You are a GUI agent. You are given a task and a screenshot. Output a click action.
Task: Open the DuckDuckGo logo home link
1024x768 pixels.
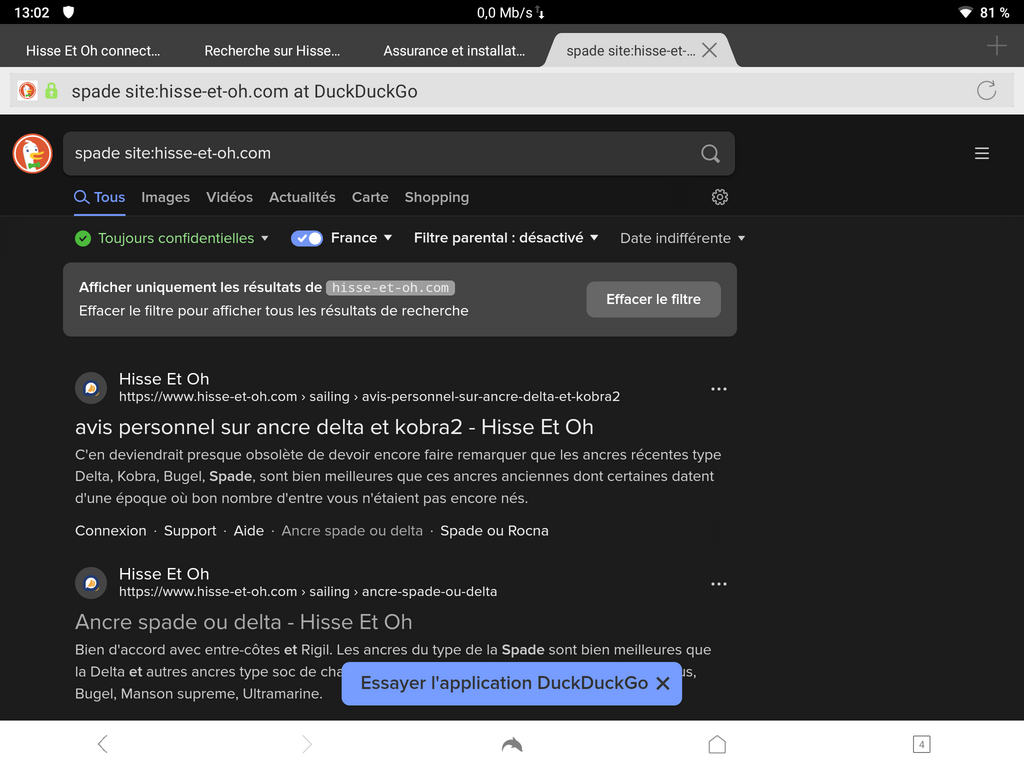32,153
